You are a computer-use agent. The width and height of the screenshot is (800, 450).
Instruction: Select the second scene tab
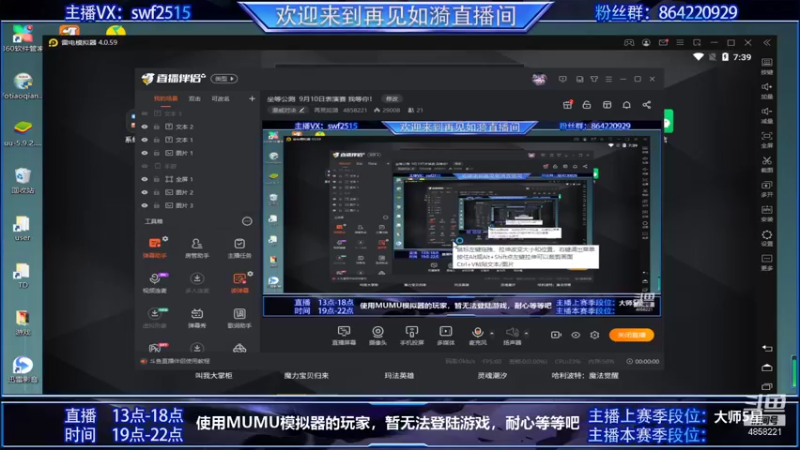click(x=194, y=98)
